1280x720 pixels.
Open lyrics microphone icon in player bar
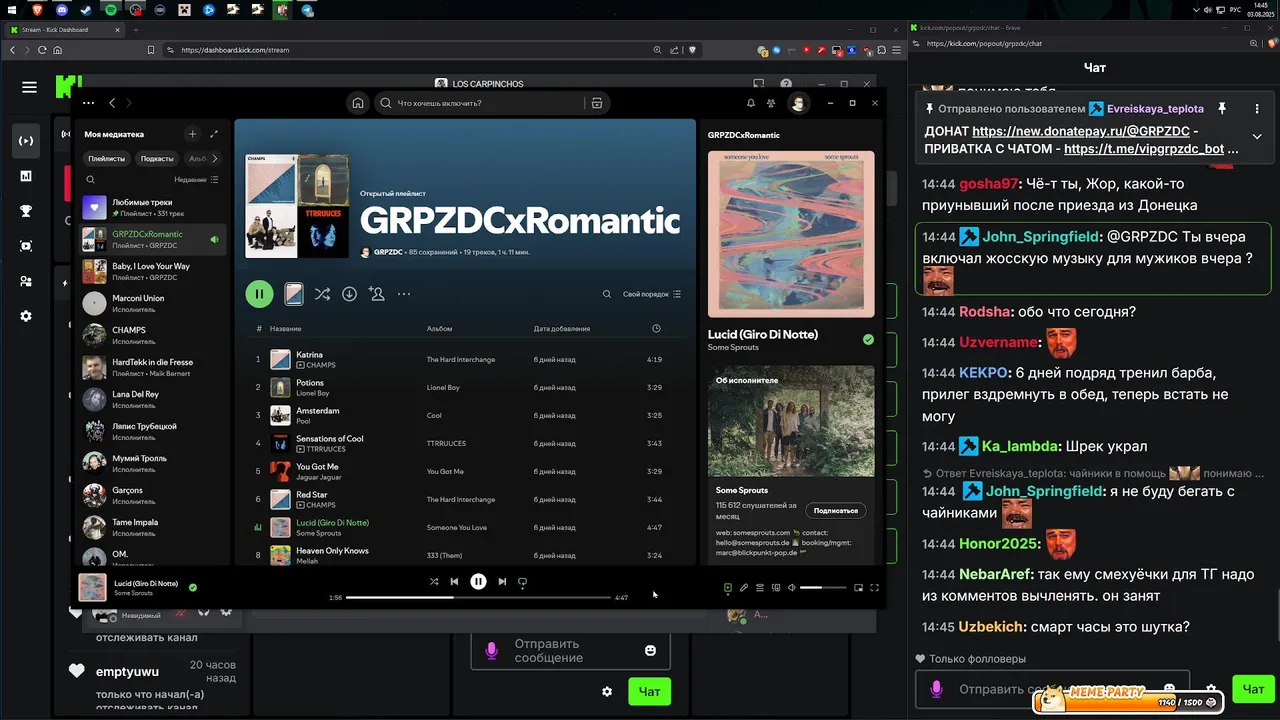tap(744, 588)
